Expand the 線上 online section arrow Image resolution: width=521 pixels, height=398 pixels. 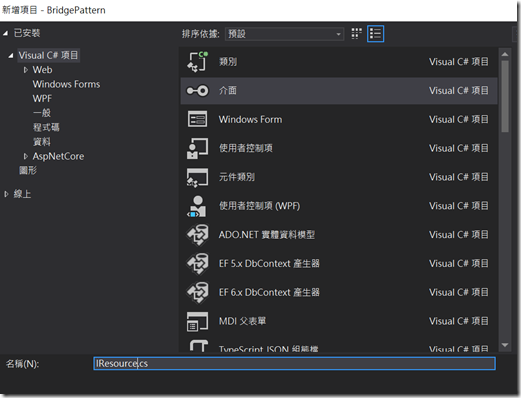(6, 194)
